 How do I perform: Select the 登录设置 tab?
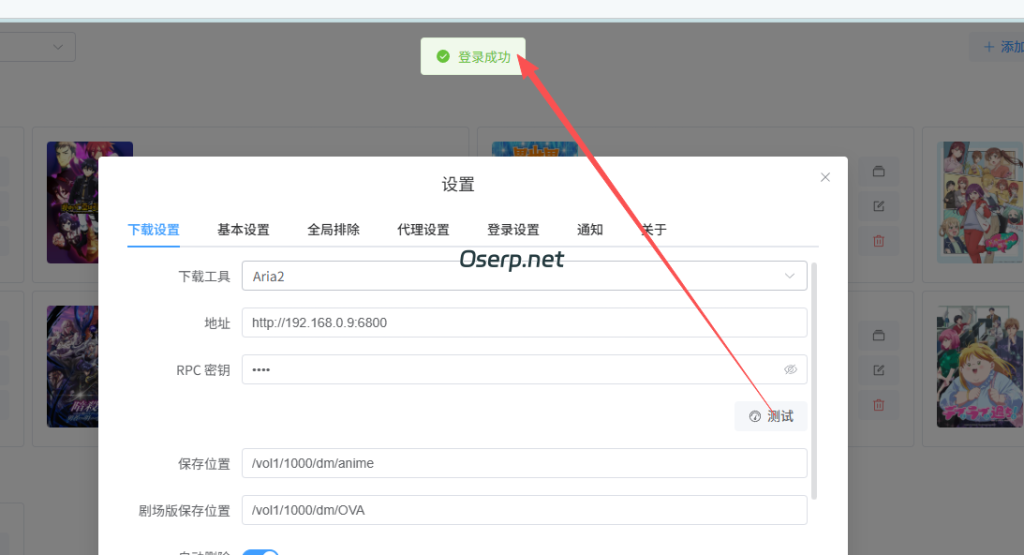[x=513, y=230]
